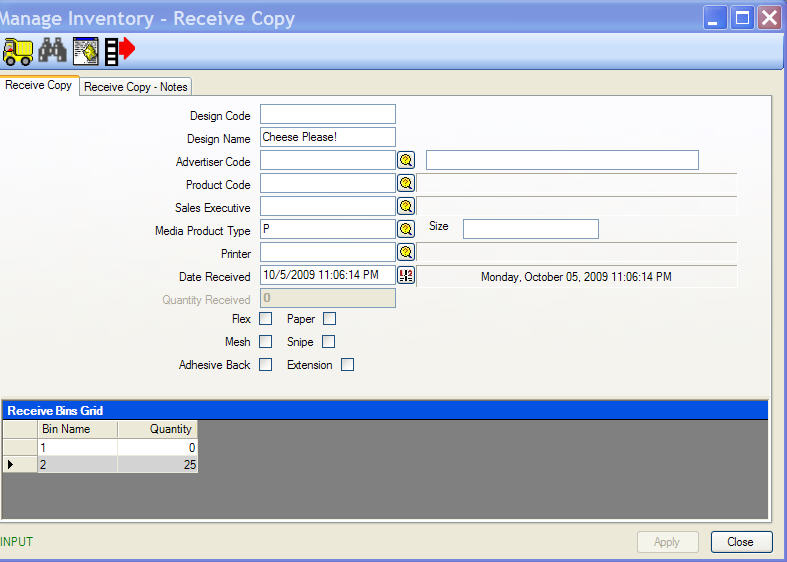Image resolution: width=787 pixels, height=562 pixels.
Task: Click the yellow truck toolbar icon
Action: (x=18, y=50)
